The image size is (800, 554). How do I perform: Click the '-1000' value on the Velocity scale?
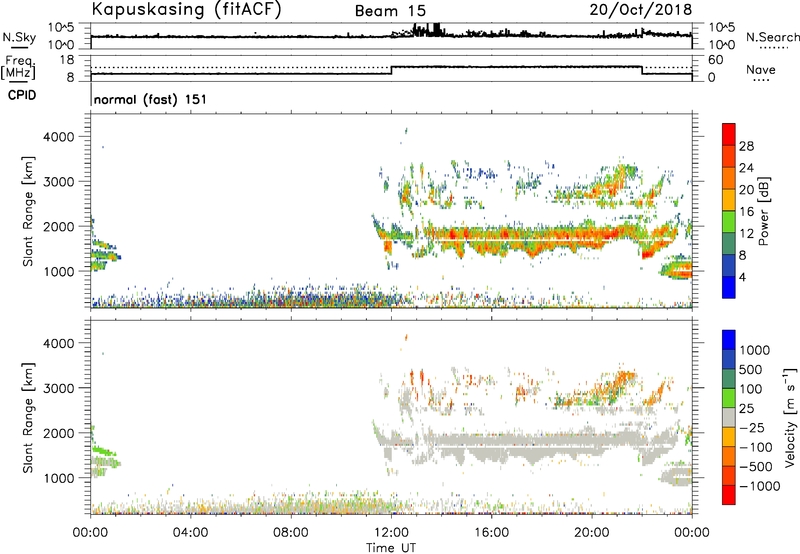tap(760, 486)
